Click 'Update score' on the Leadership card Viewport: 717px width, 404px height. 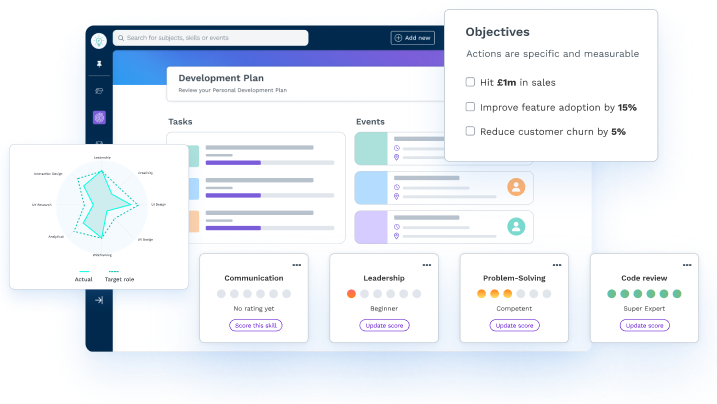tap(384, 326)
